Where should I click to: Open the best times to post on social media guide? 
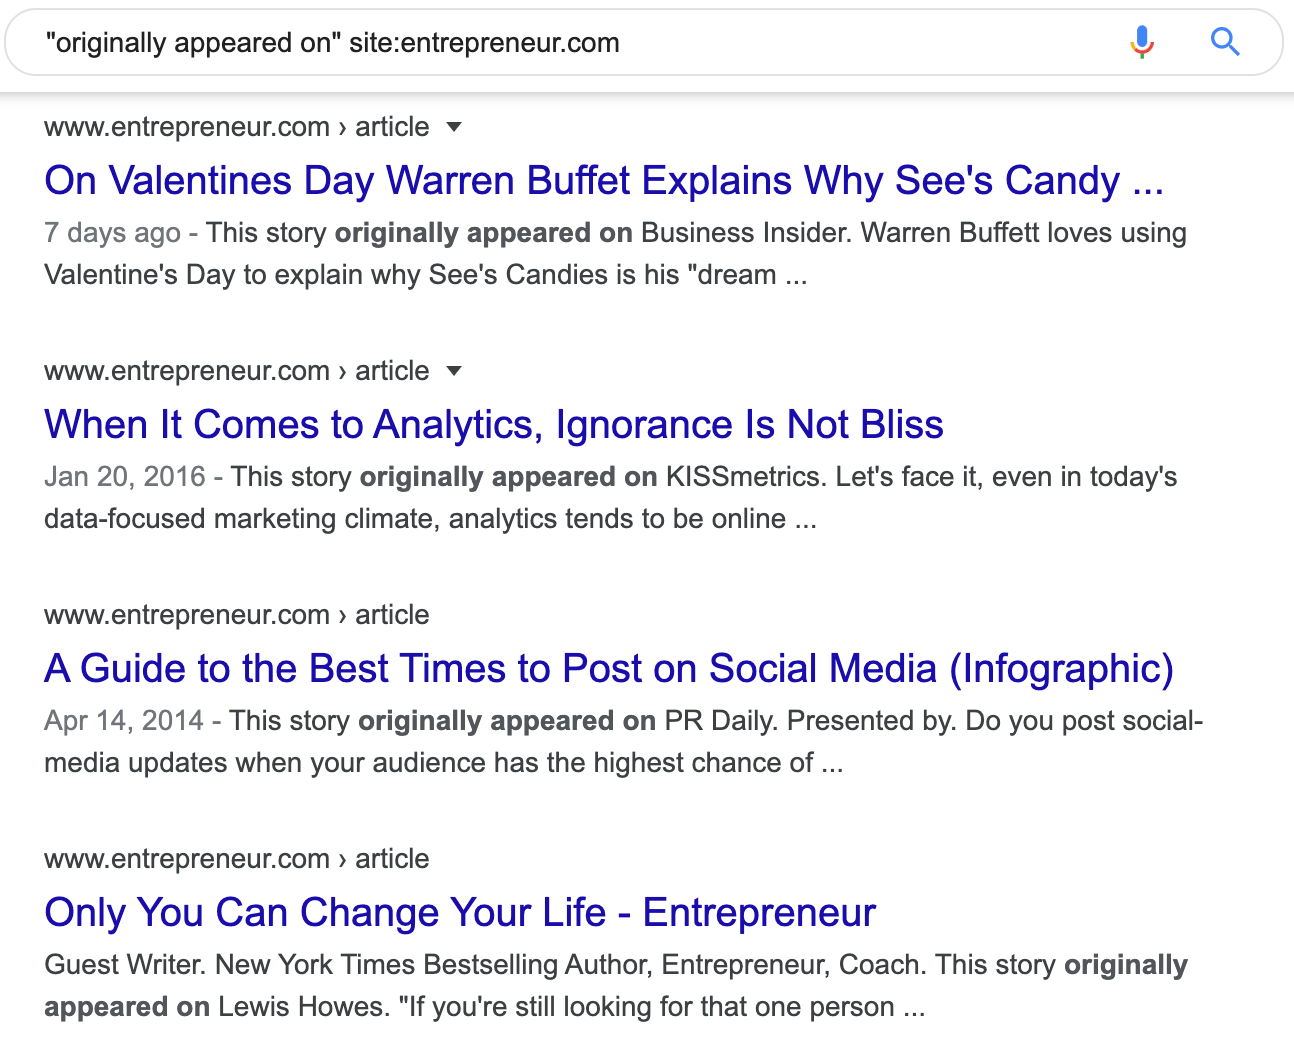point(608,668)
